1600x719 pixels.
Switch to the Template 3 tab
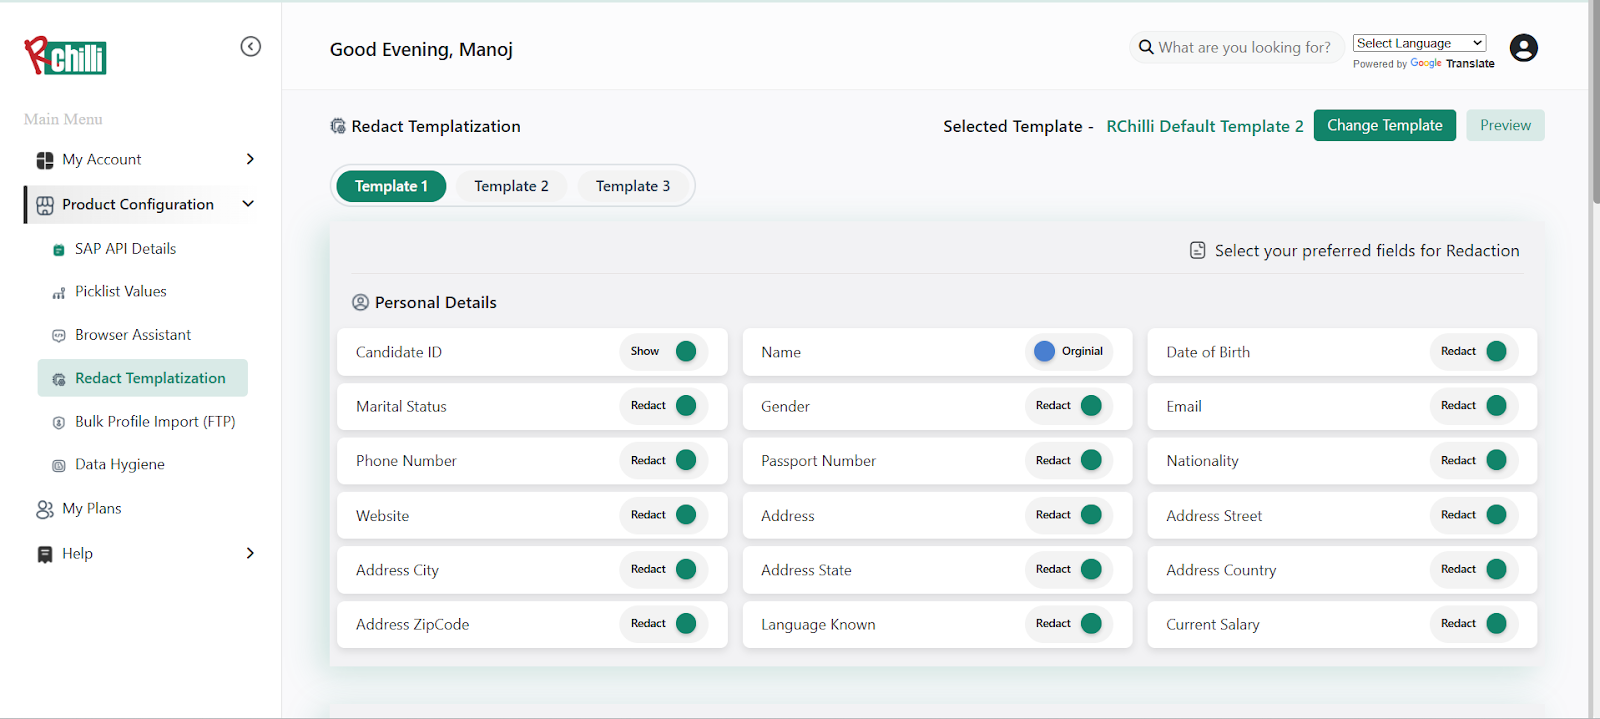pos(633,186)
